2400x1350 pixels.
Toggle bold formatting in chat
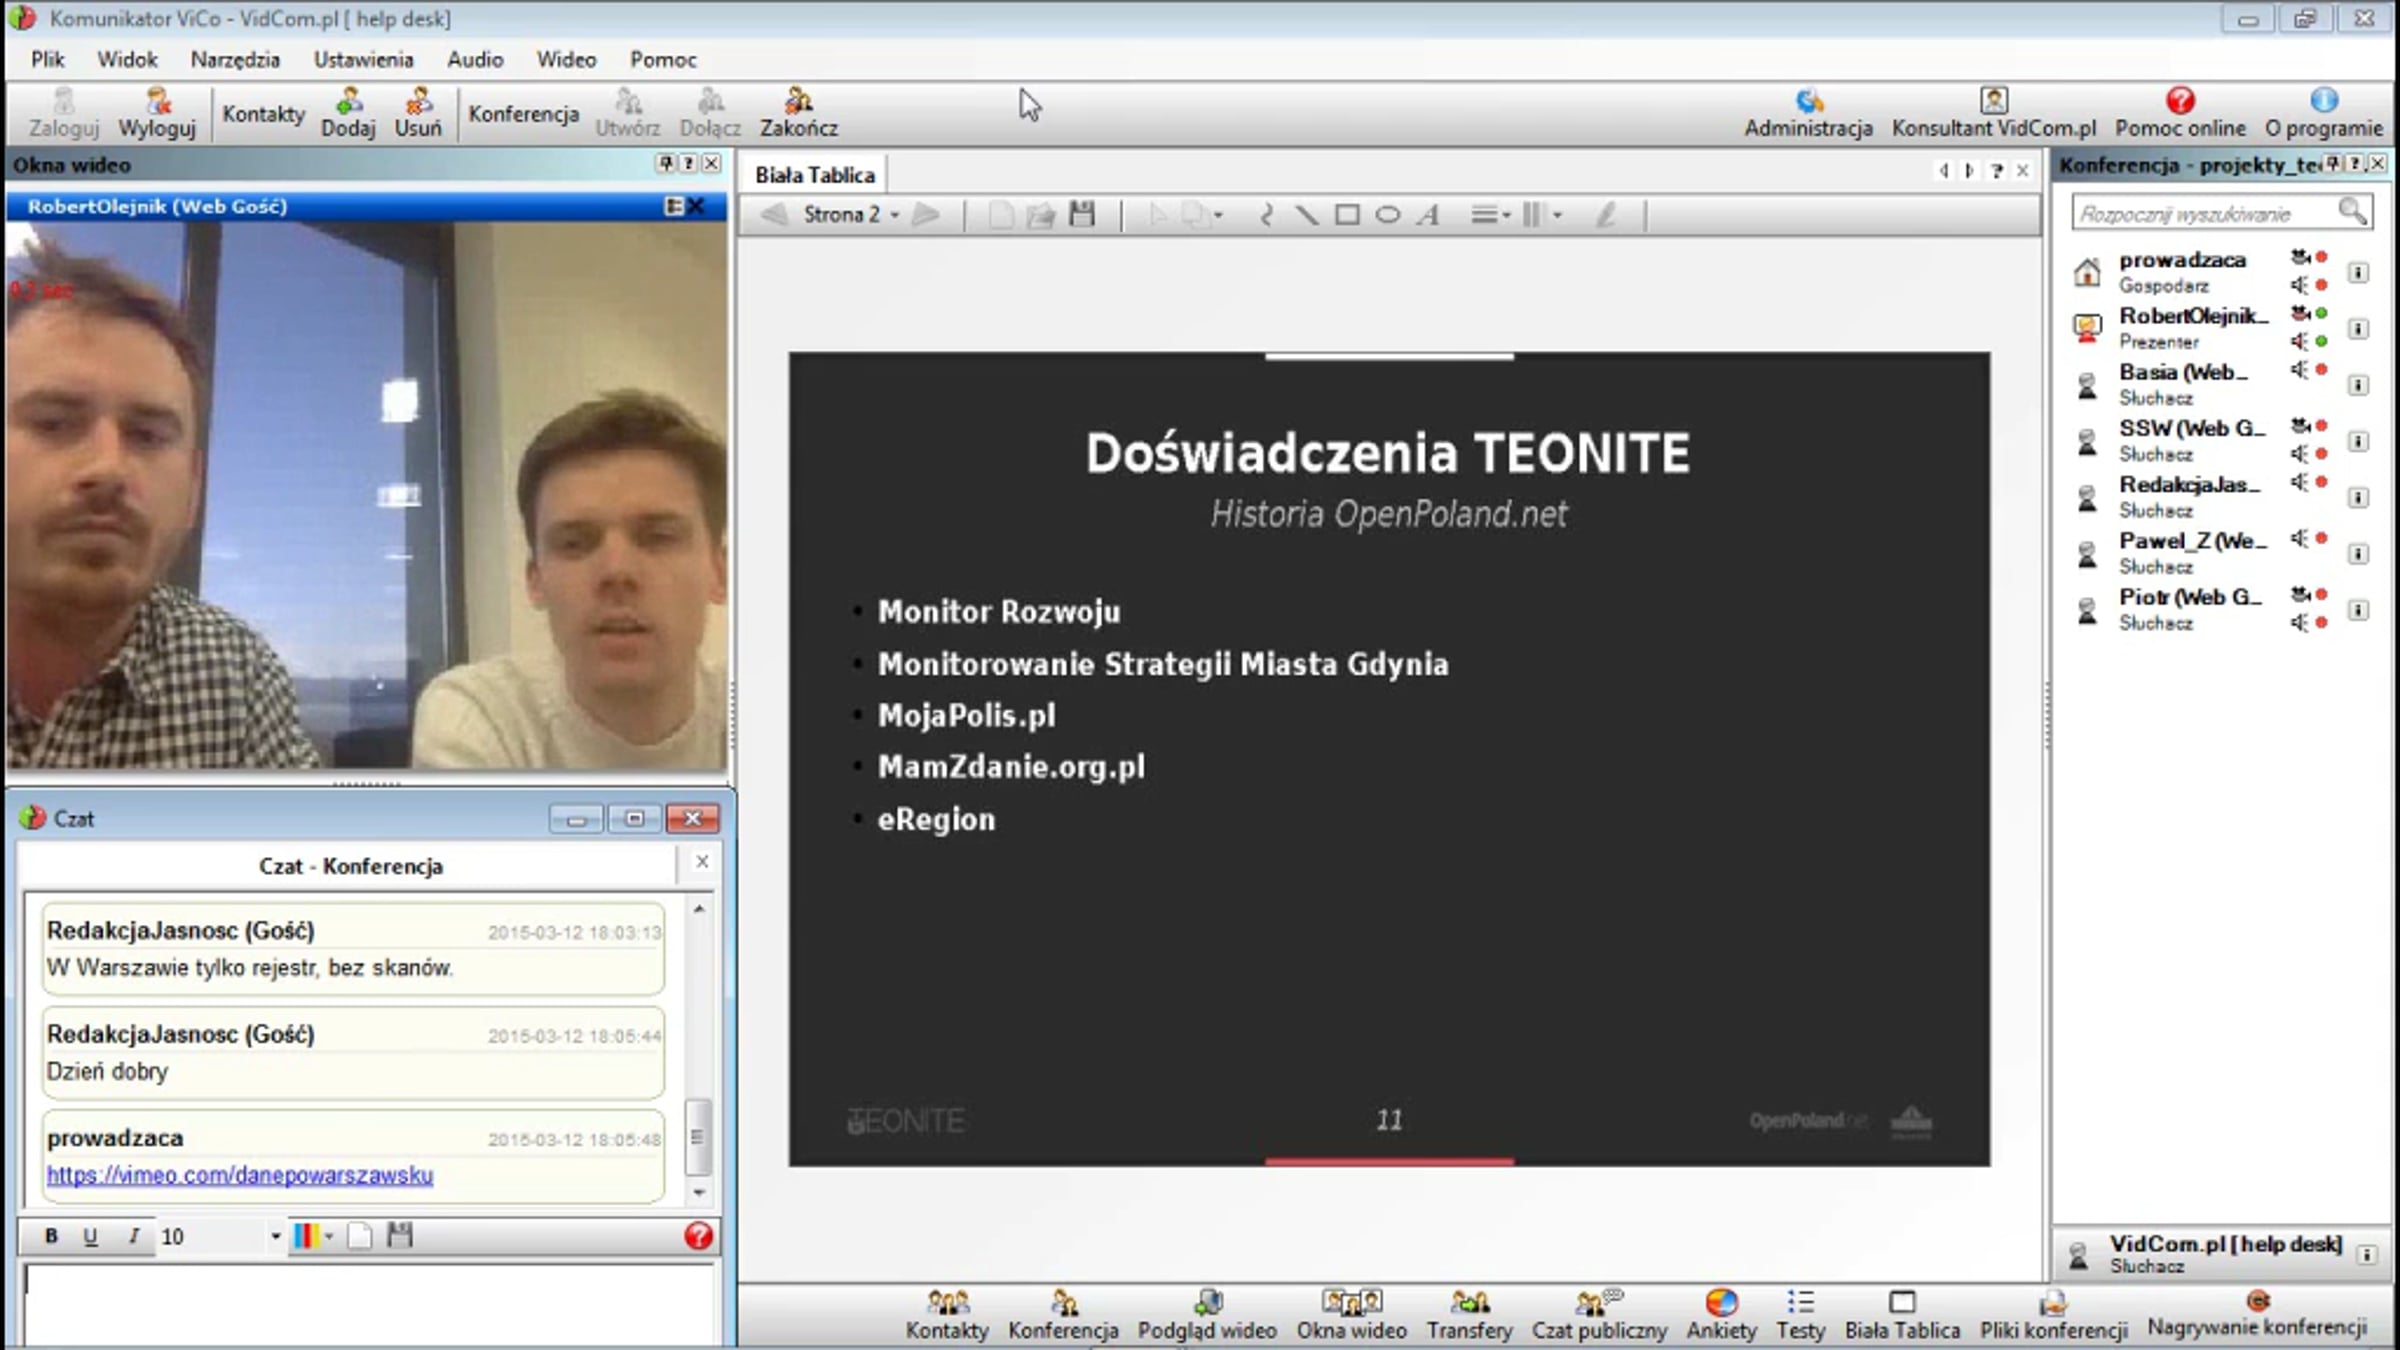(51, 1236)
